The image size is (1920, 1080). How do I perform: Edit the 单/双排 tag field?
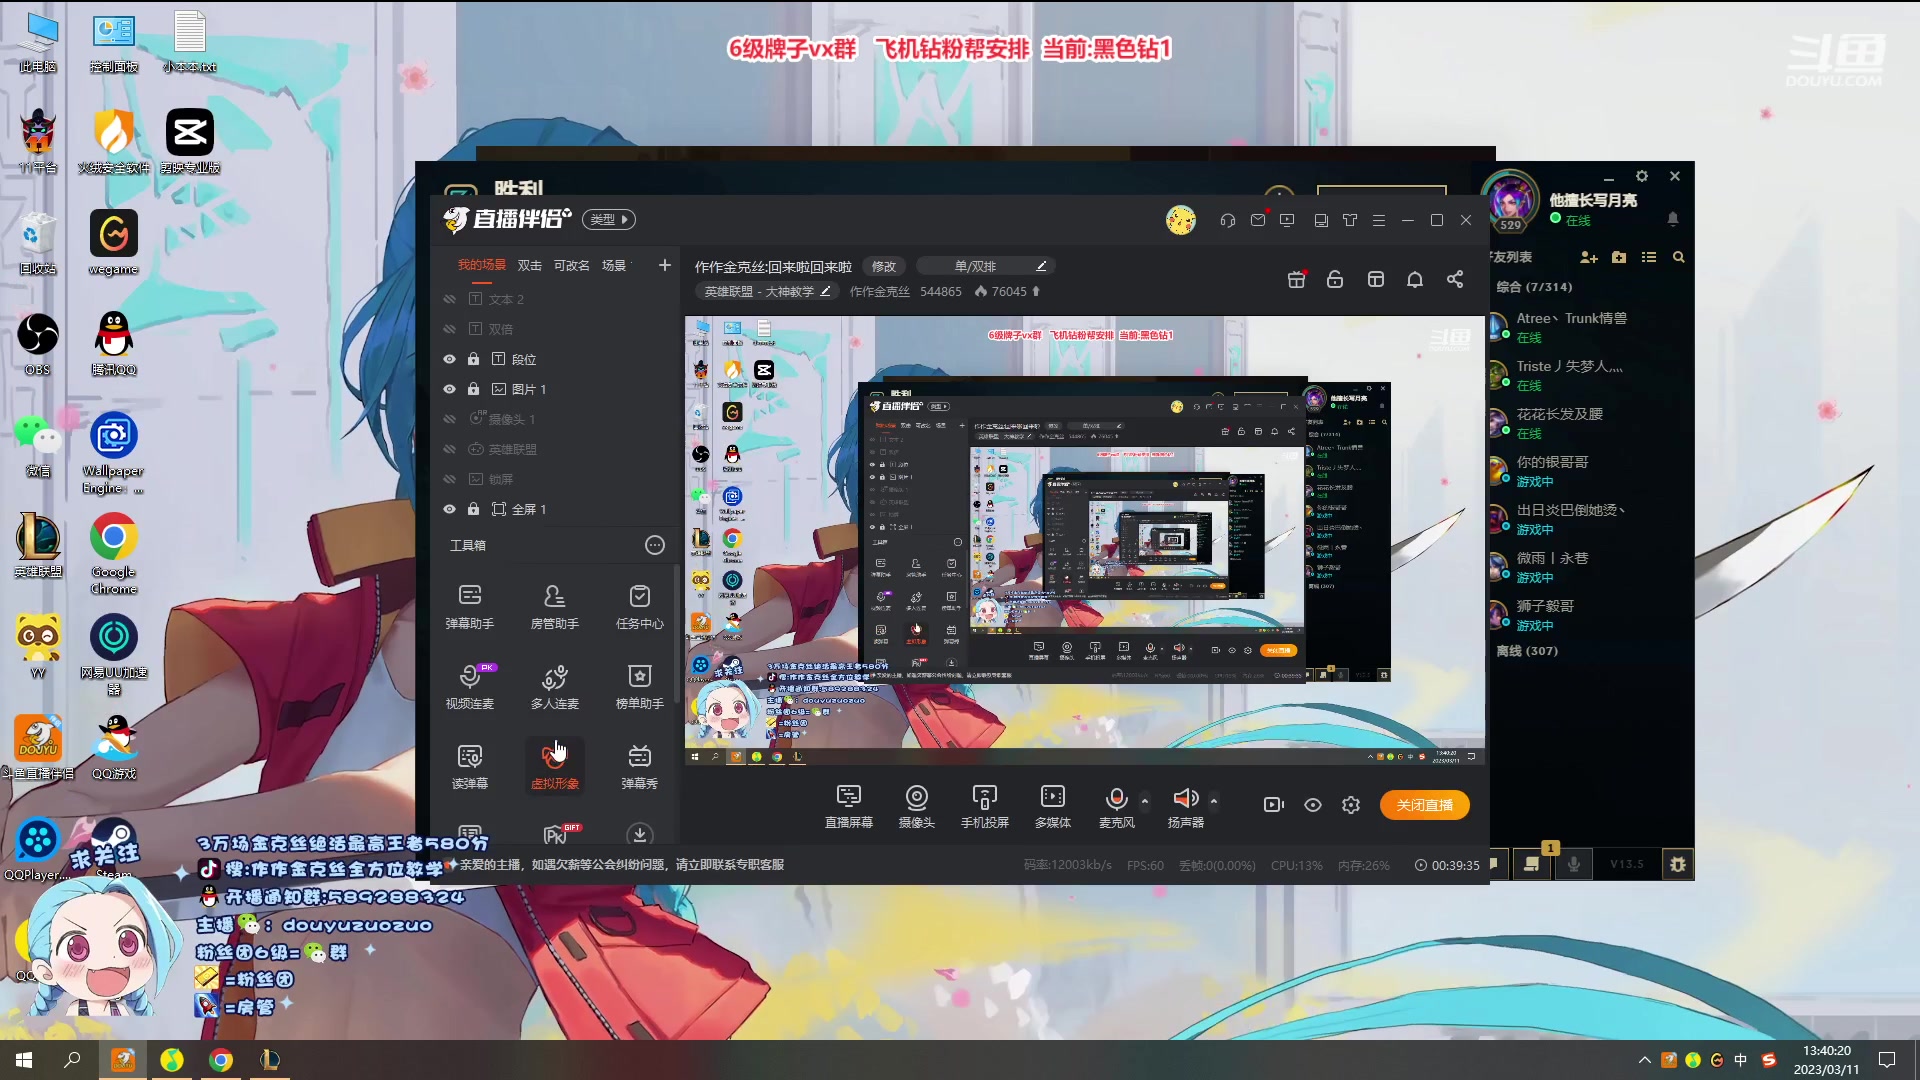986,266
